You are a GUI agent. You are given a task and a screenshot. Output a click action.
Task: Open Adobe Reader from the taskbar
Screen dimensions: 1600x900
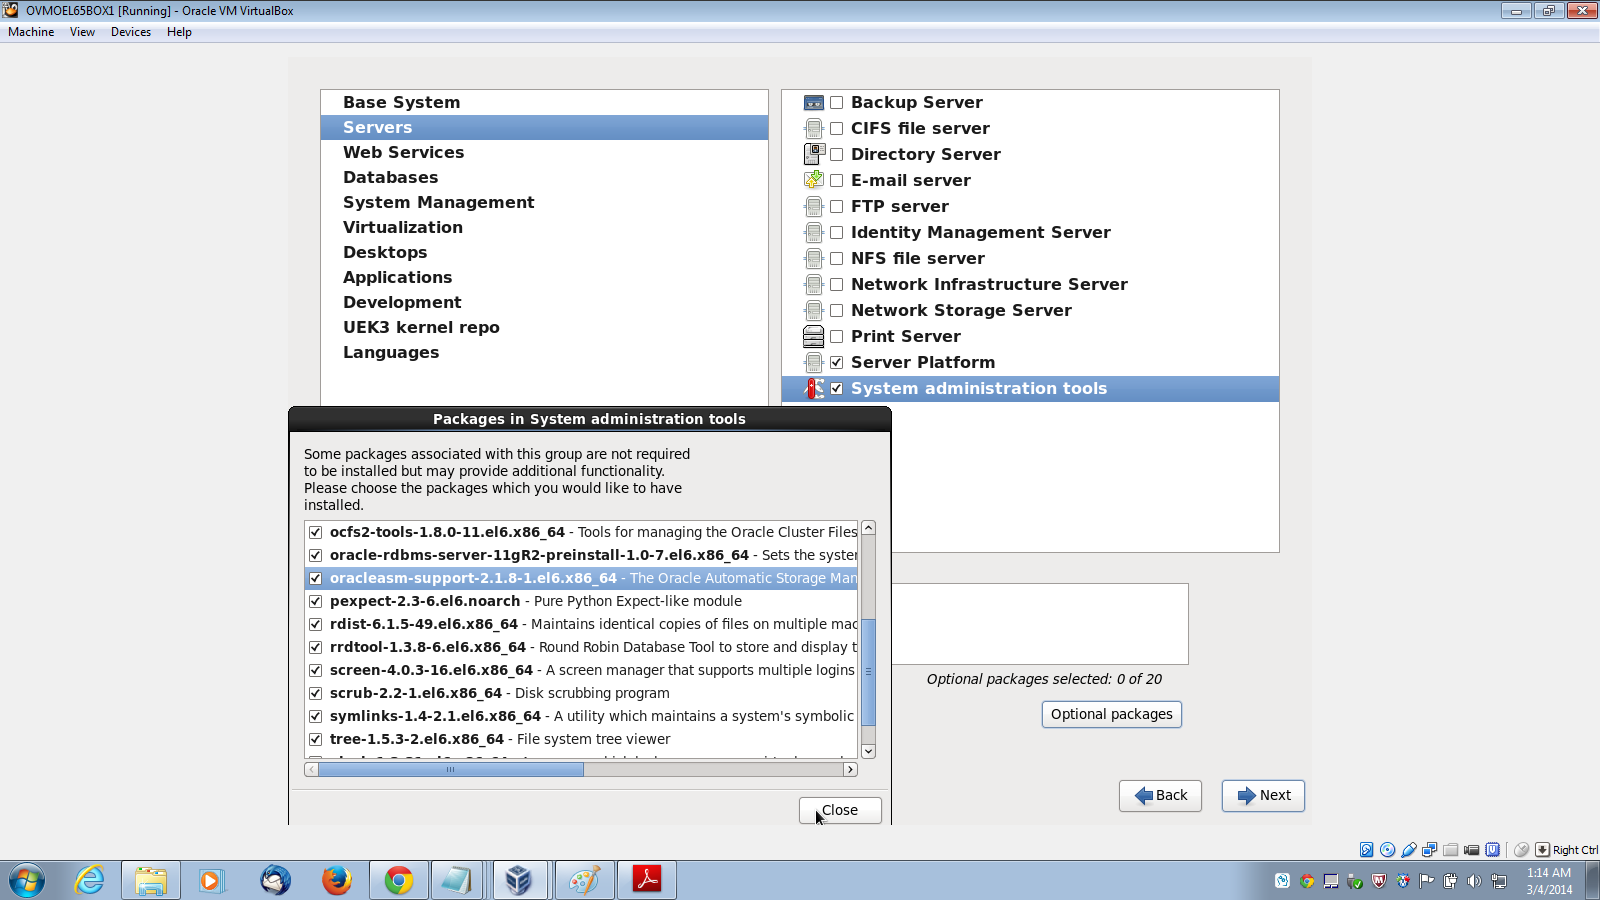click(x=647, y=880)
